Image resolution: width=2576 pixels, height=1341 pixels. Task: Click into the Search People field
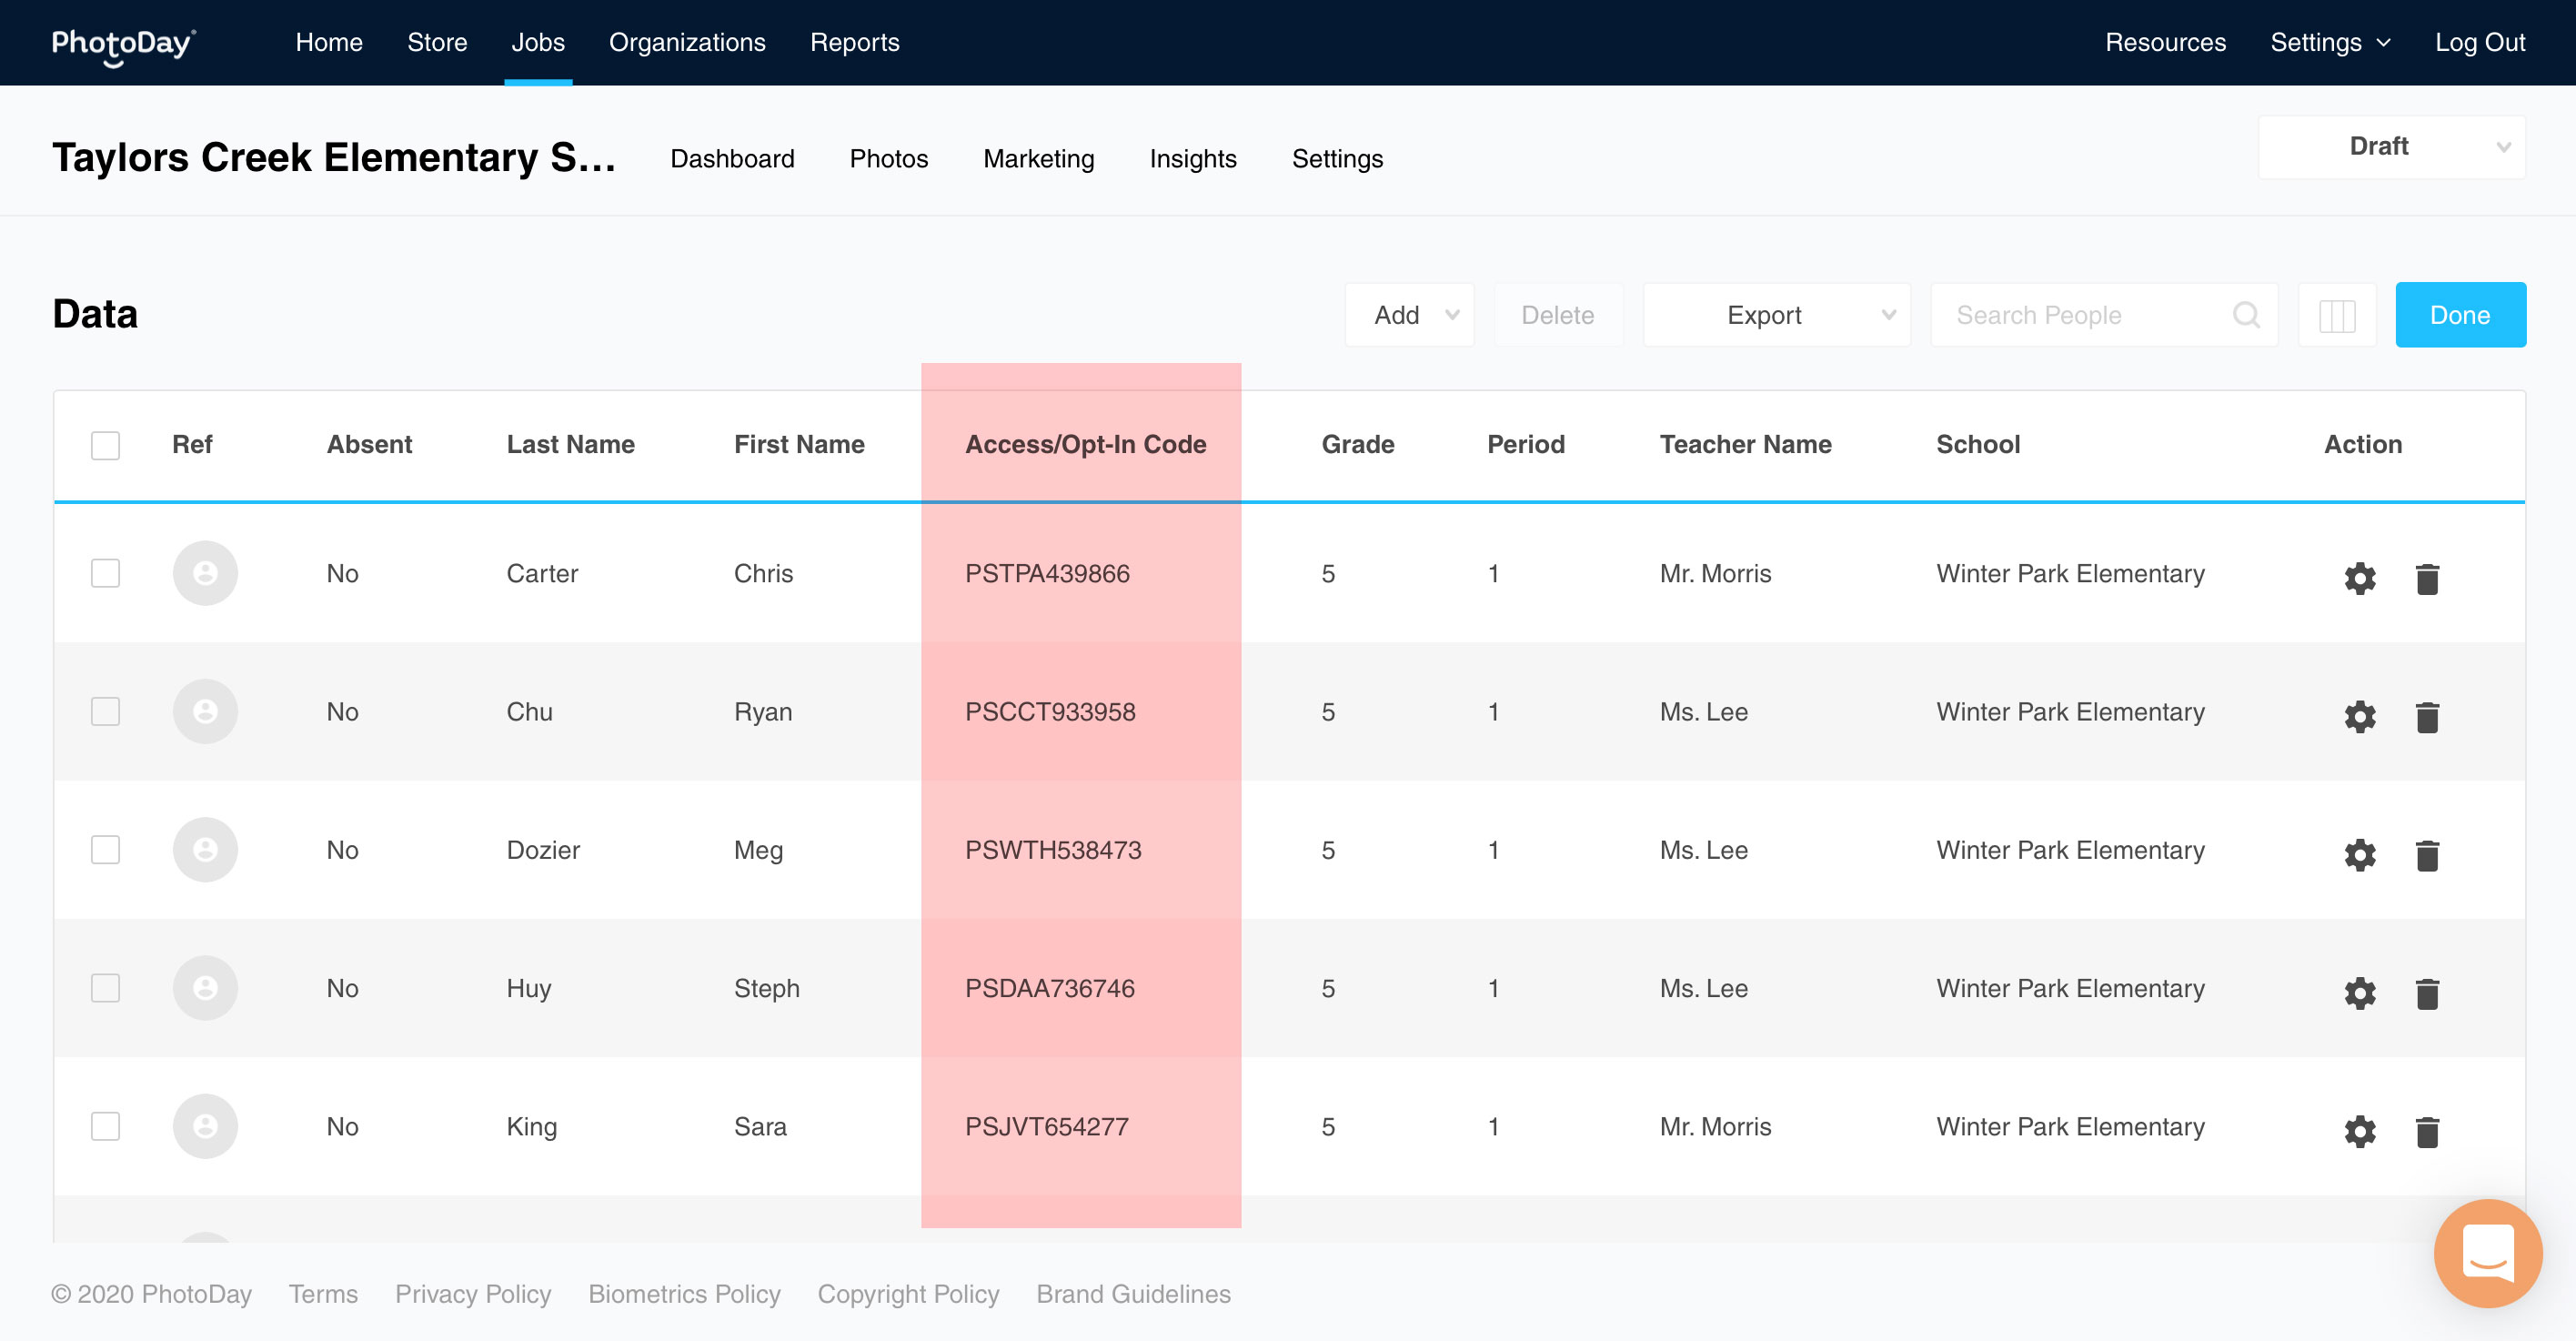pos(2080,315)
